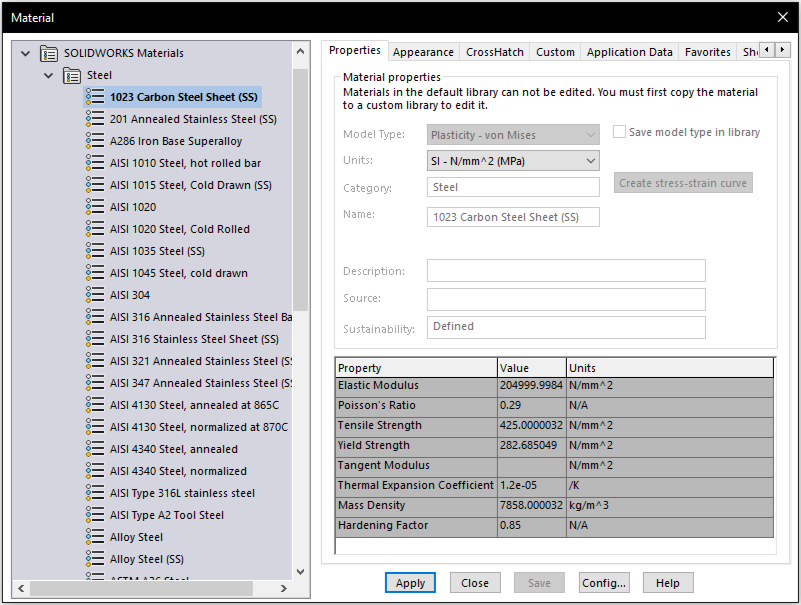This screenshot has width=801, height=605.
Task: Click the tree vertical scrollbar up arrow
Action: click(x=300, y=51)
